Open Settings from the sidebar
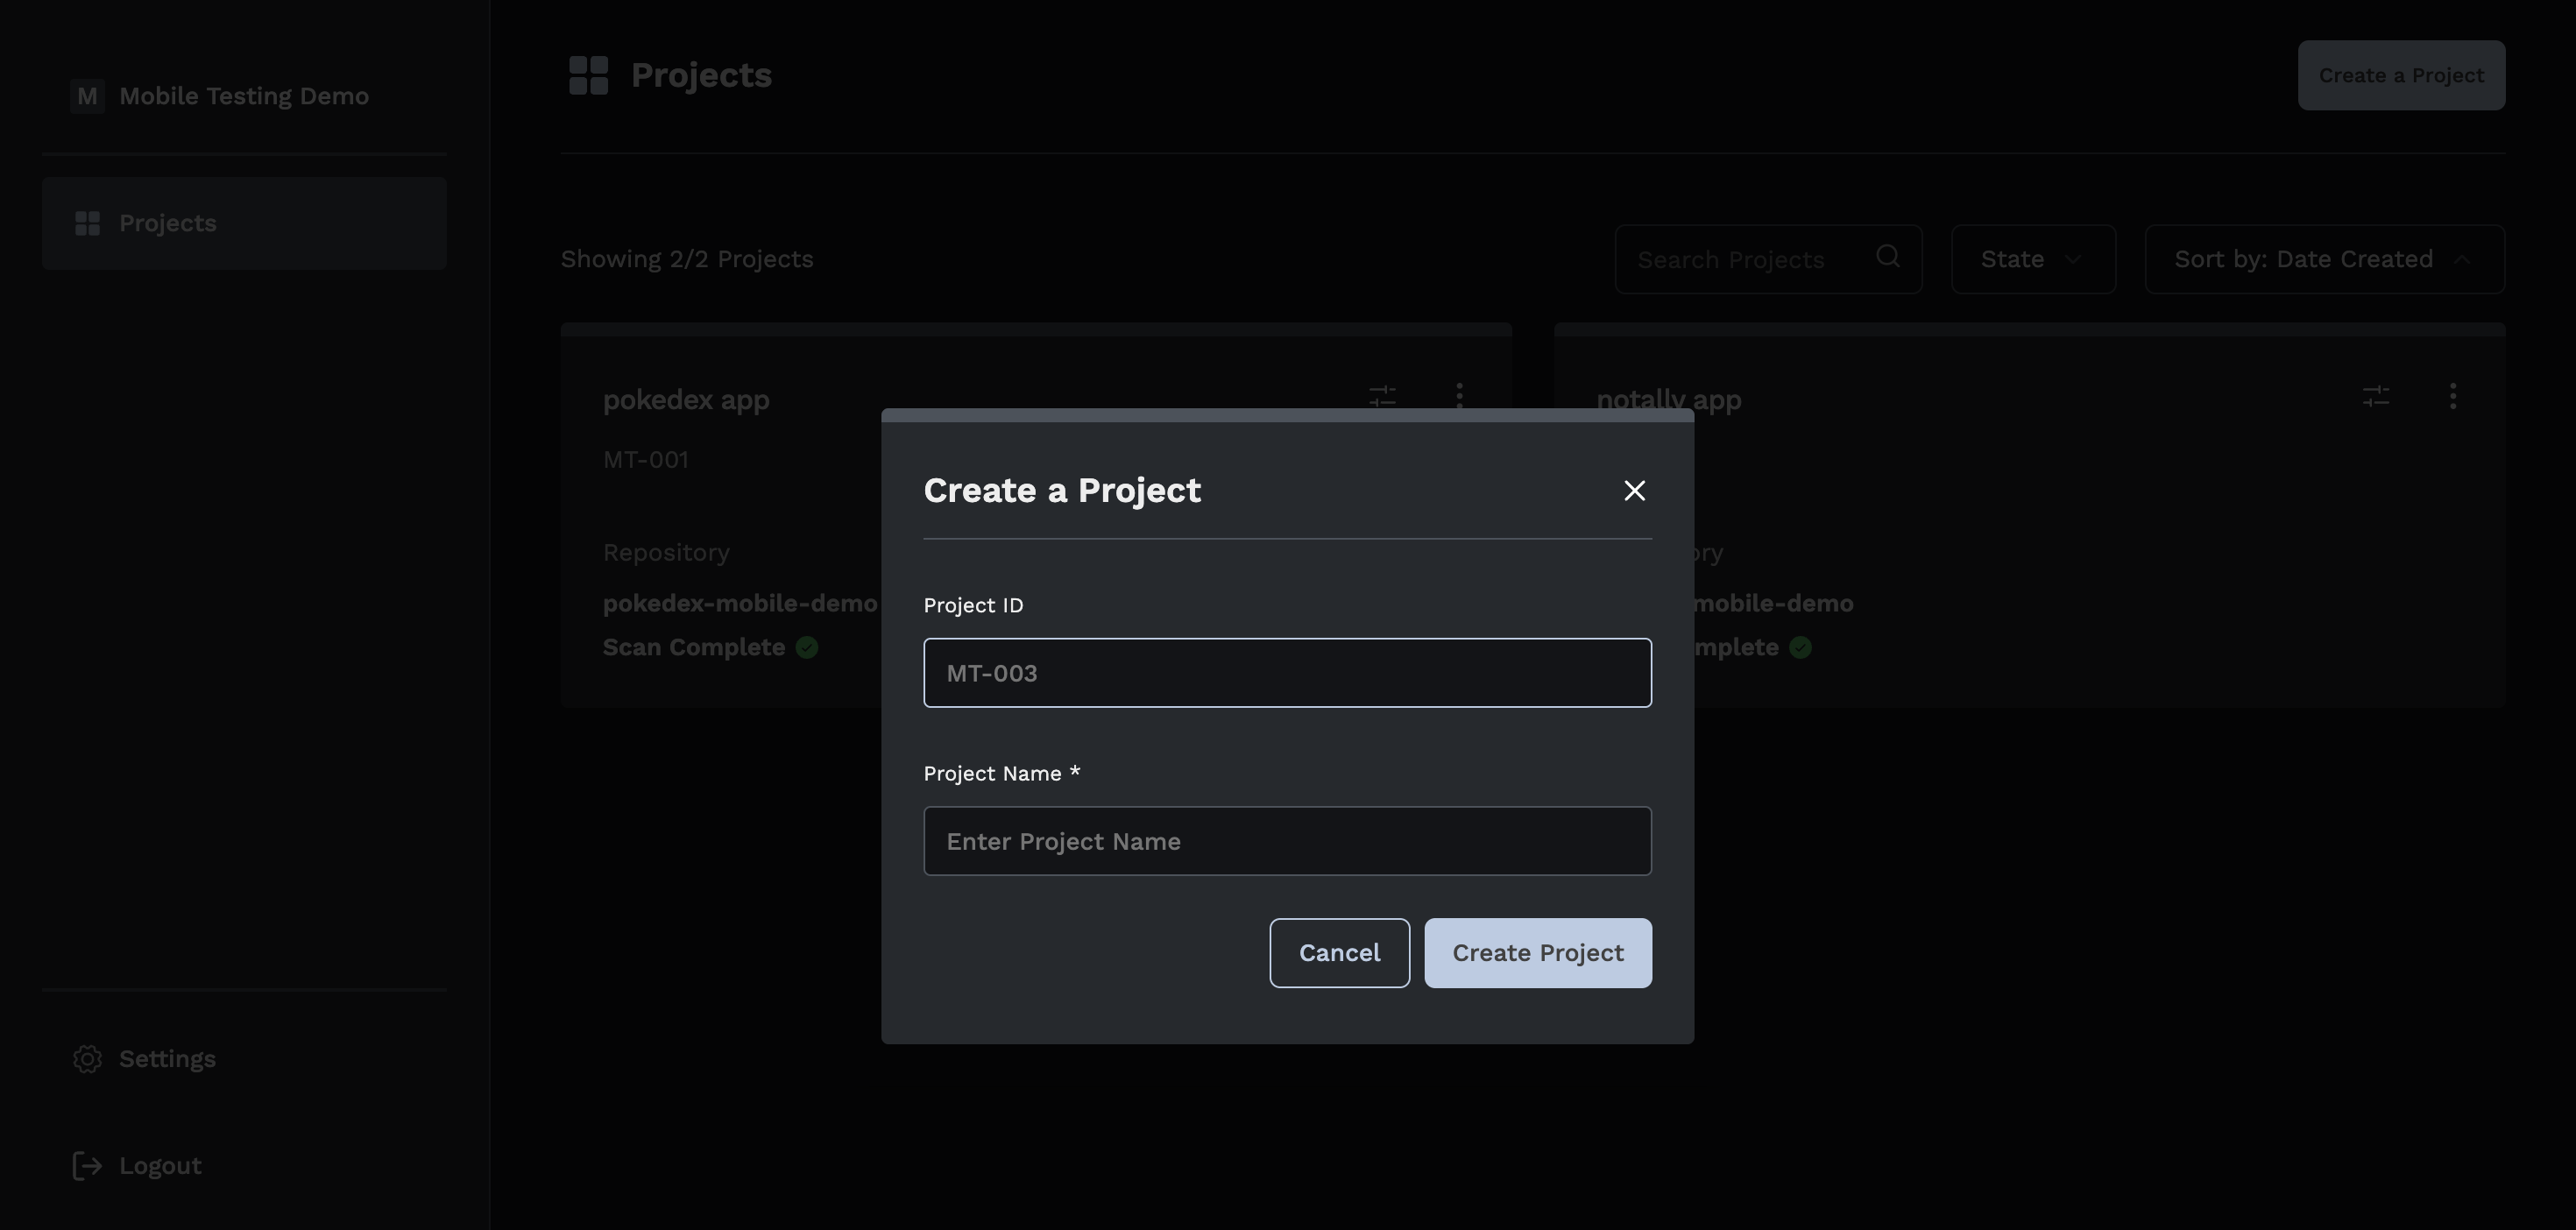2576x1230 pixels. coord(167,1059)
